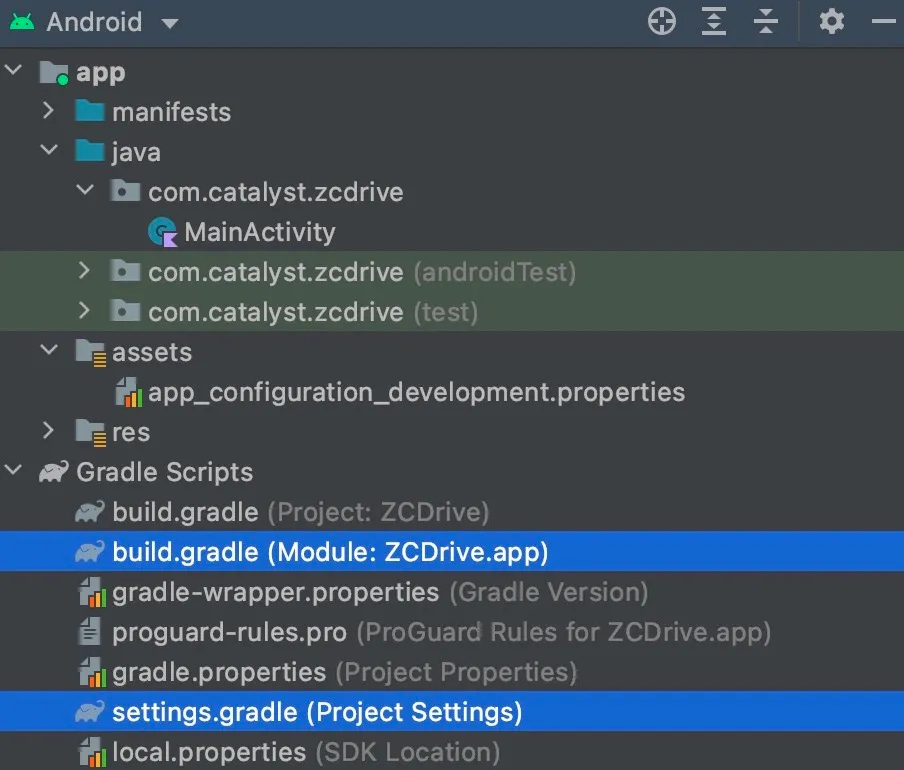Viewport: 904px width, 770px height.
Task: Select build.gradle (Module: ZCDrive.app) file name
Action: coord(330,552)
